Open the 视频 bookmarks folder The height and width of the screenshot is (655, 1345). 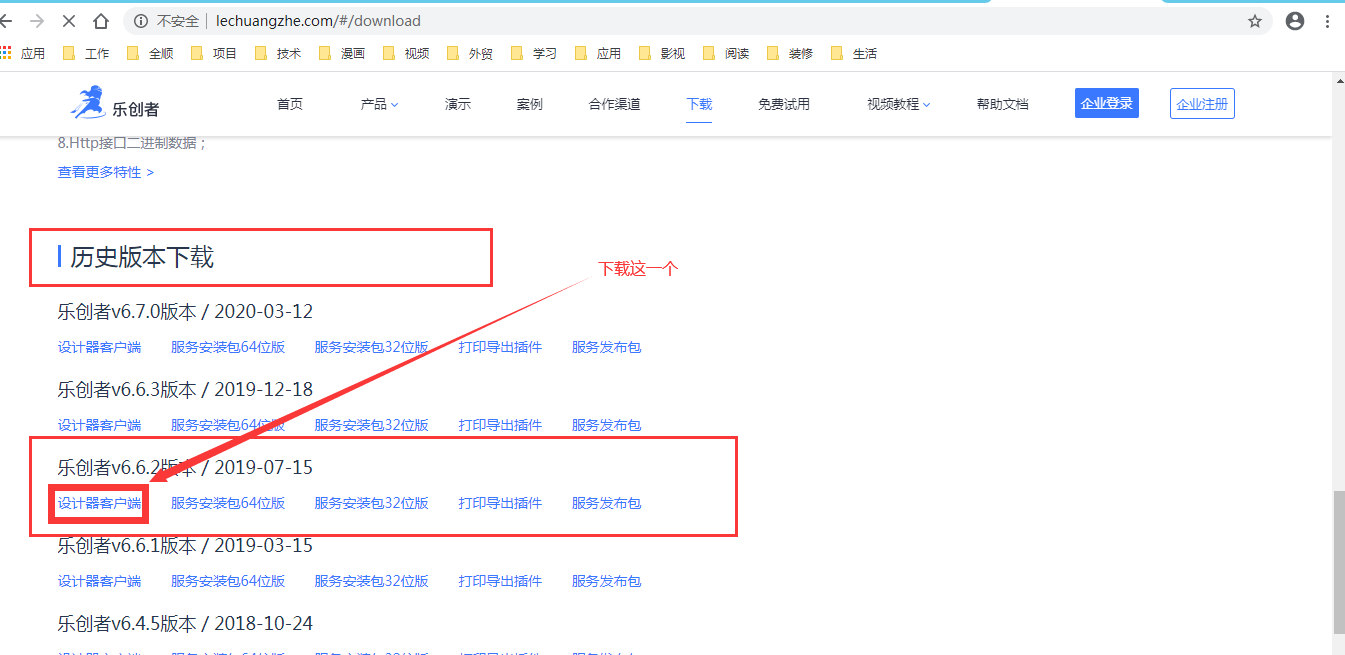pos(406,53)
